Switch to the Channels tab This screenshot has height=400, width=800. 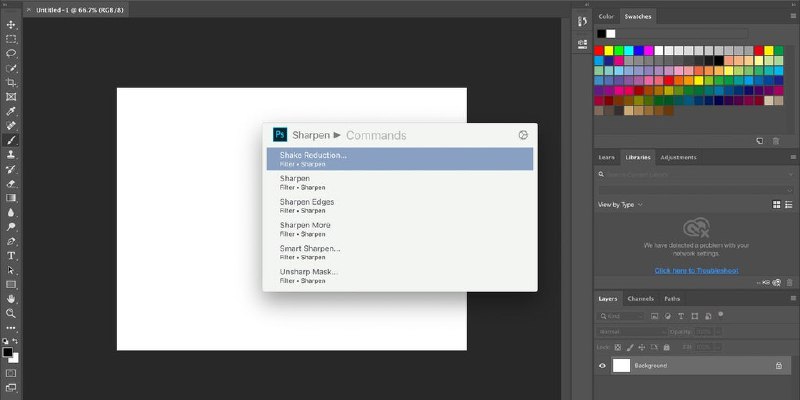coord(640,298)
